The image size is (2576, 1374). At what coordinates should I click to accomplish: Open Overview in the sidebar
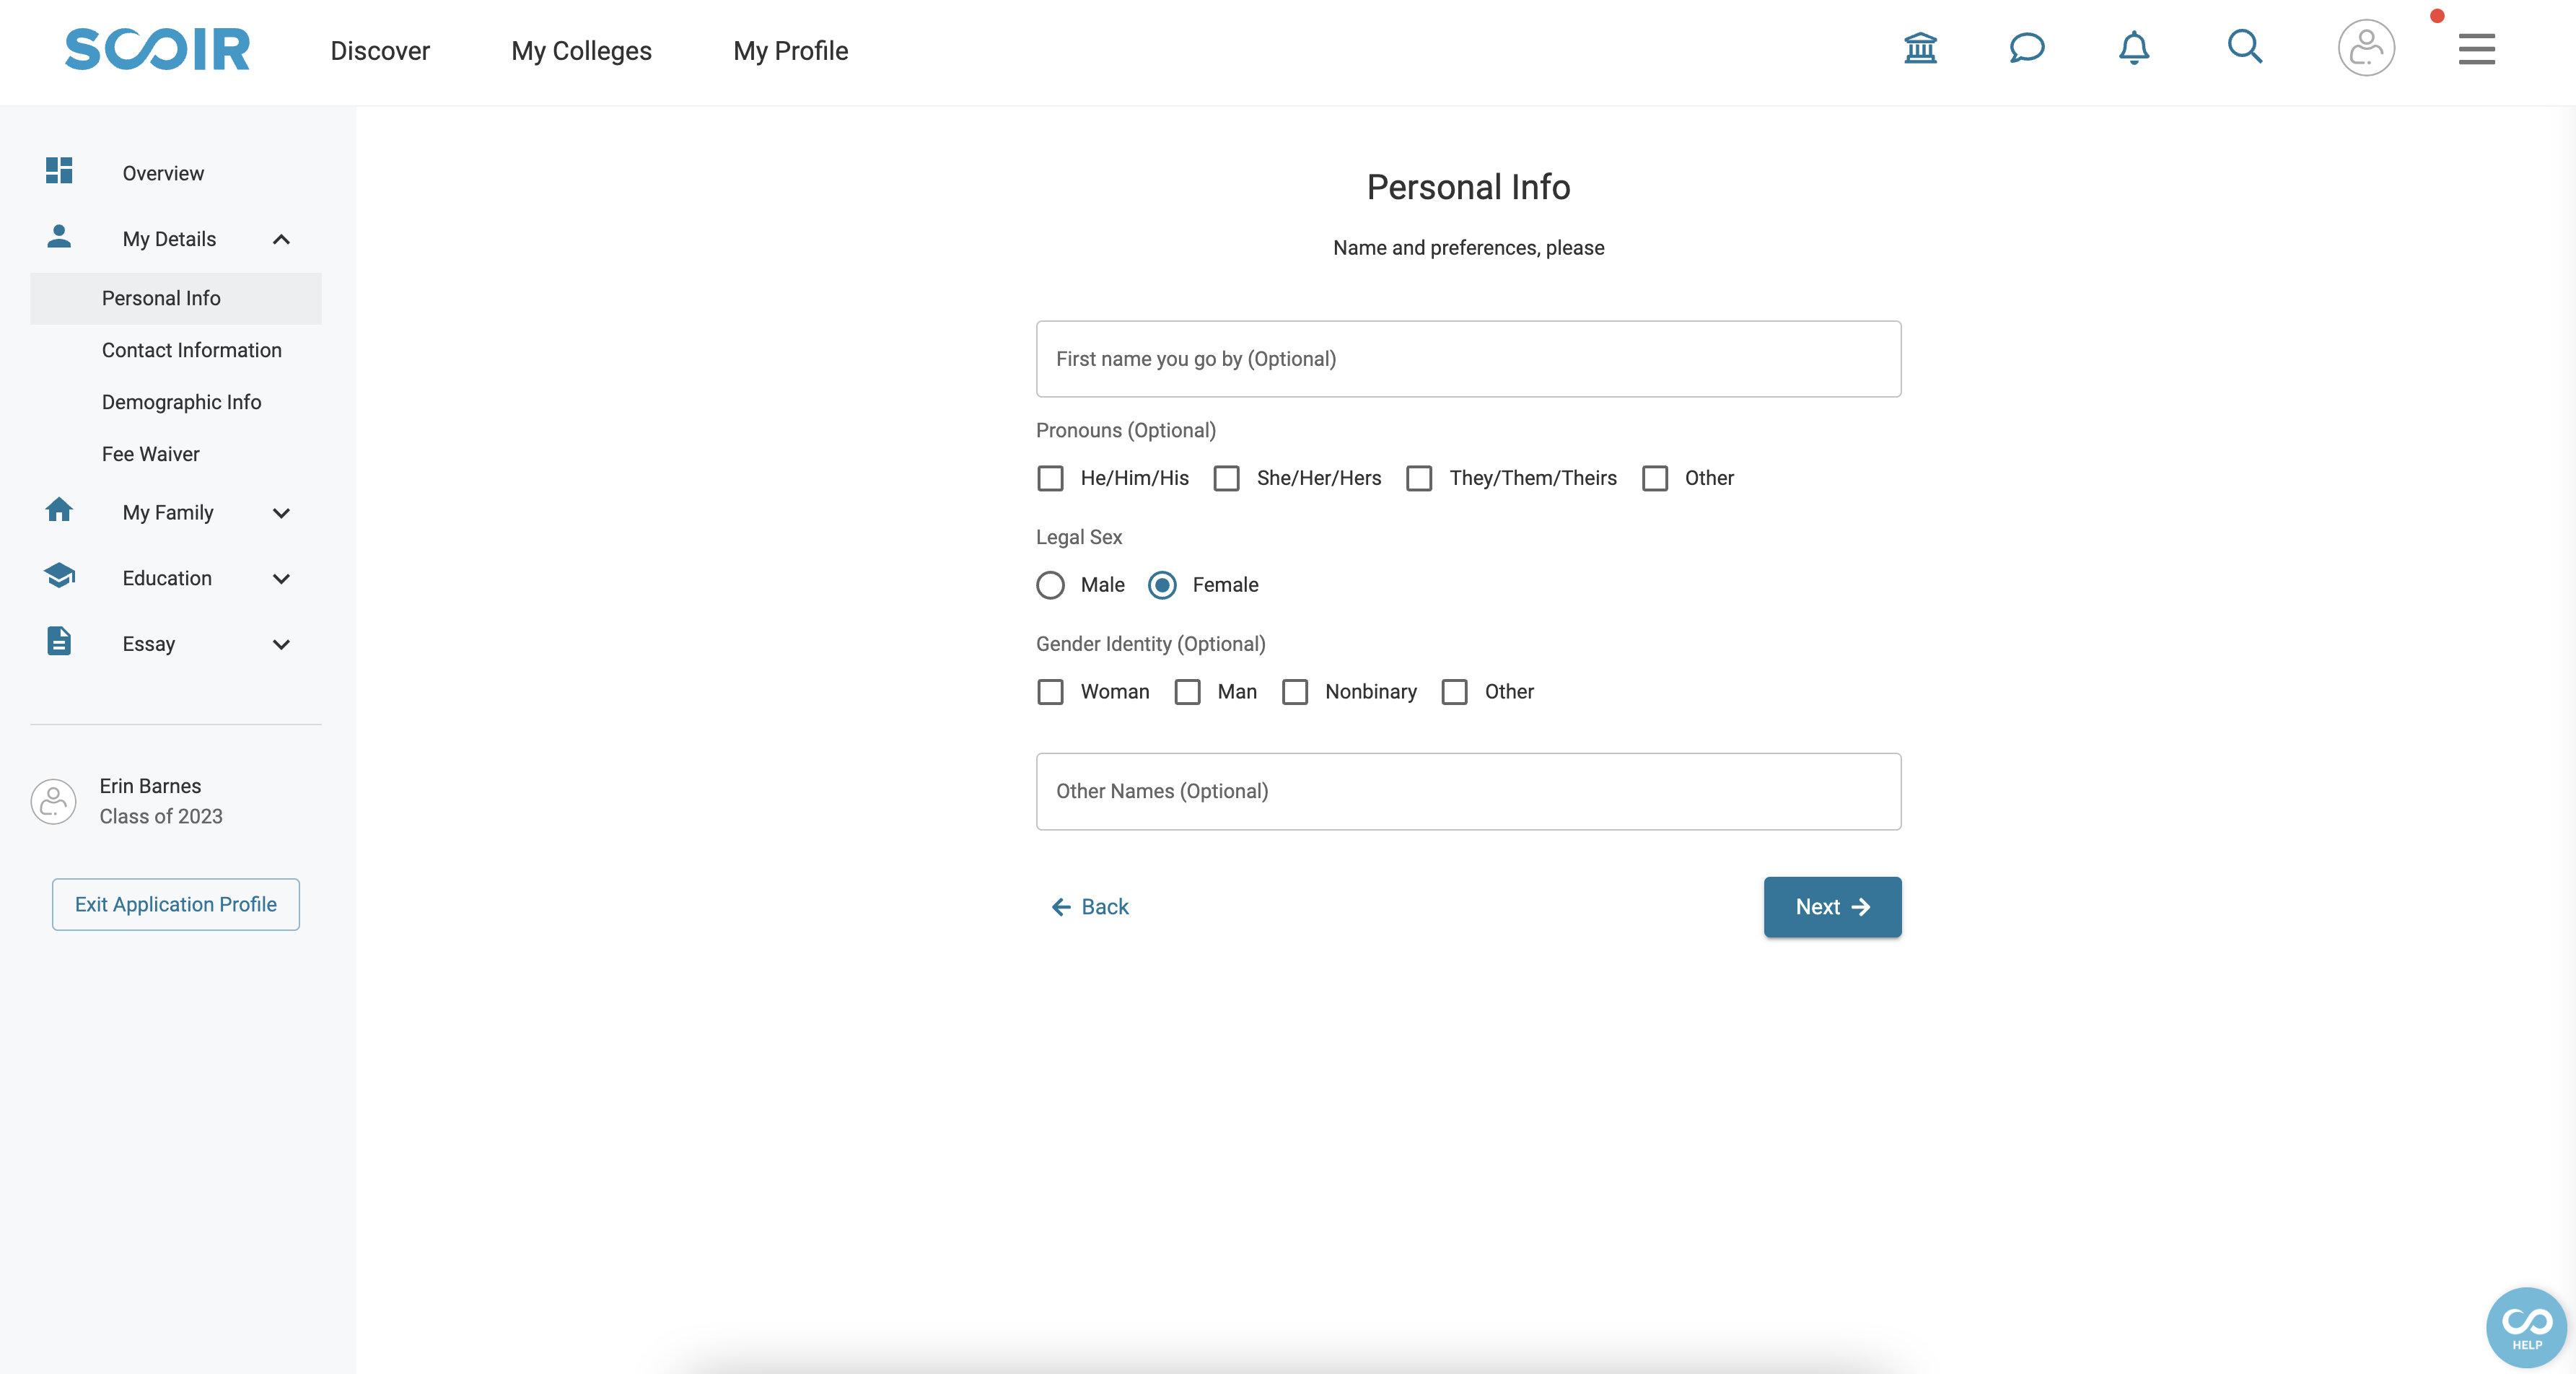coord(163,173)
